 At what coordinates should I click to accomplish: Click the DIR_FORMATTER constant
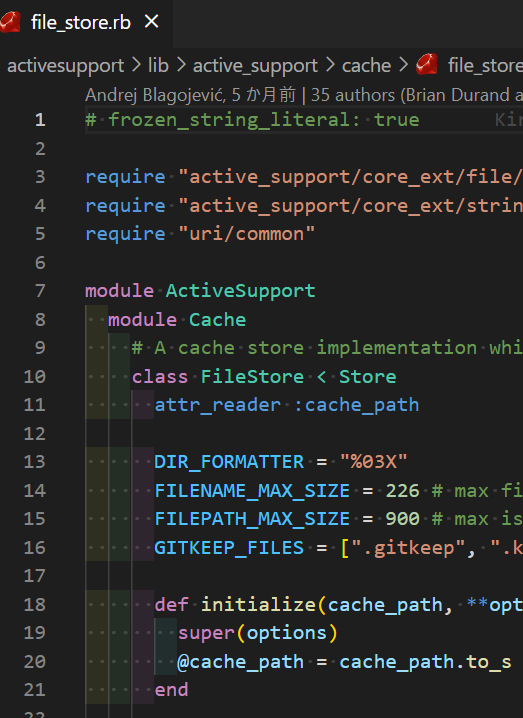pos(229,462)
